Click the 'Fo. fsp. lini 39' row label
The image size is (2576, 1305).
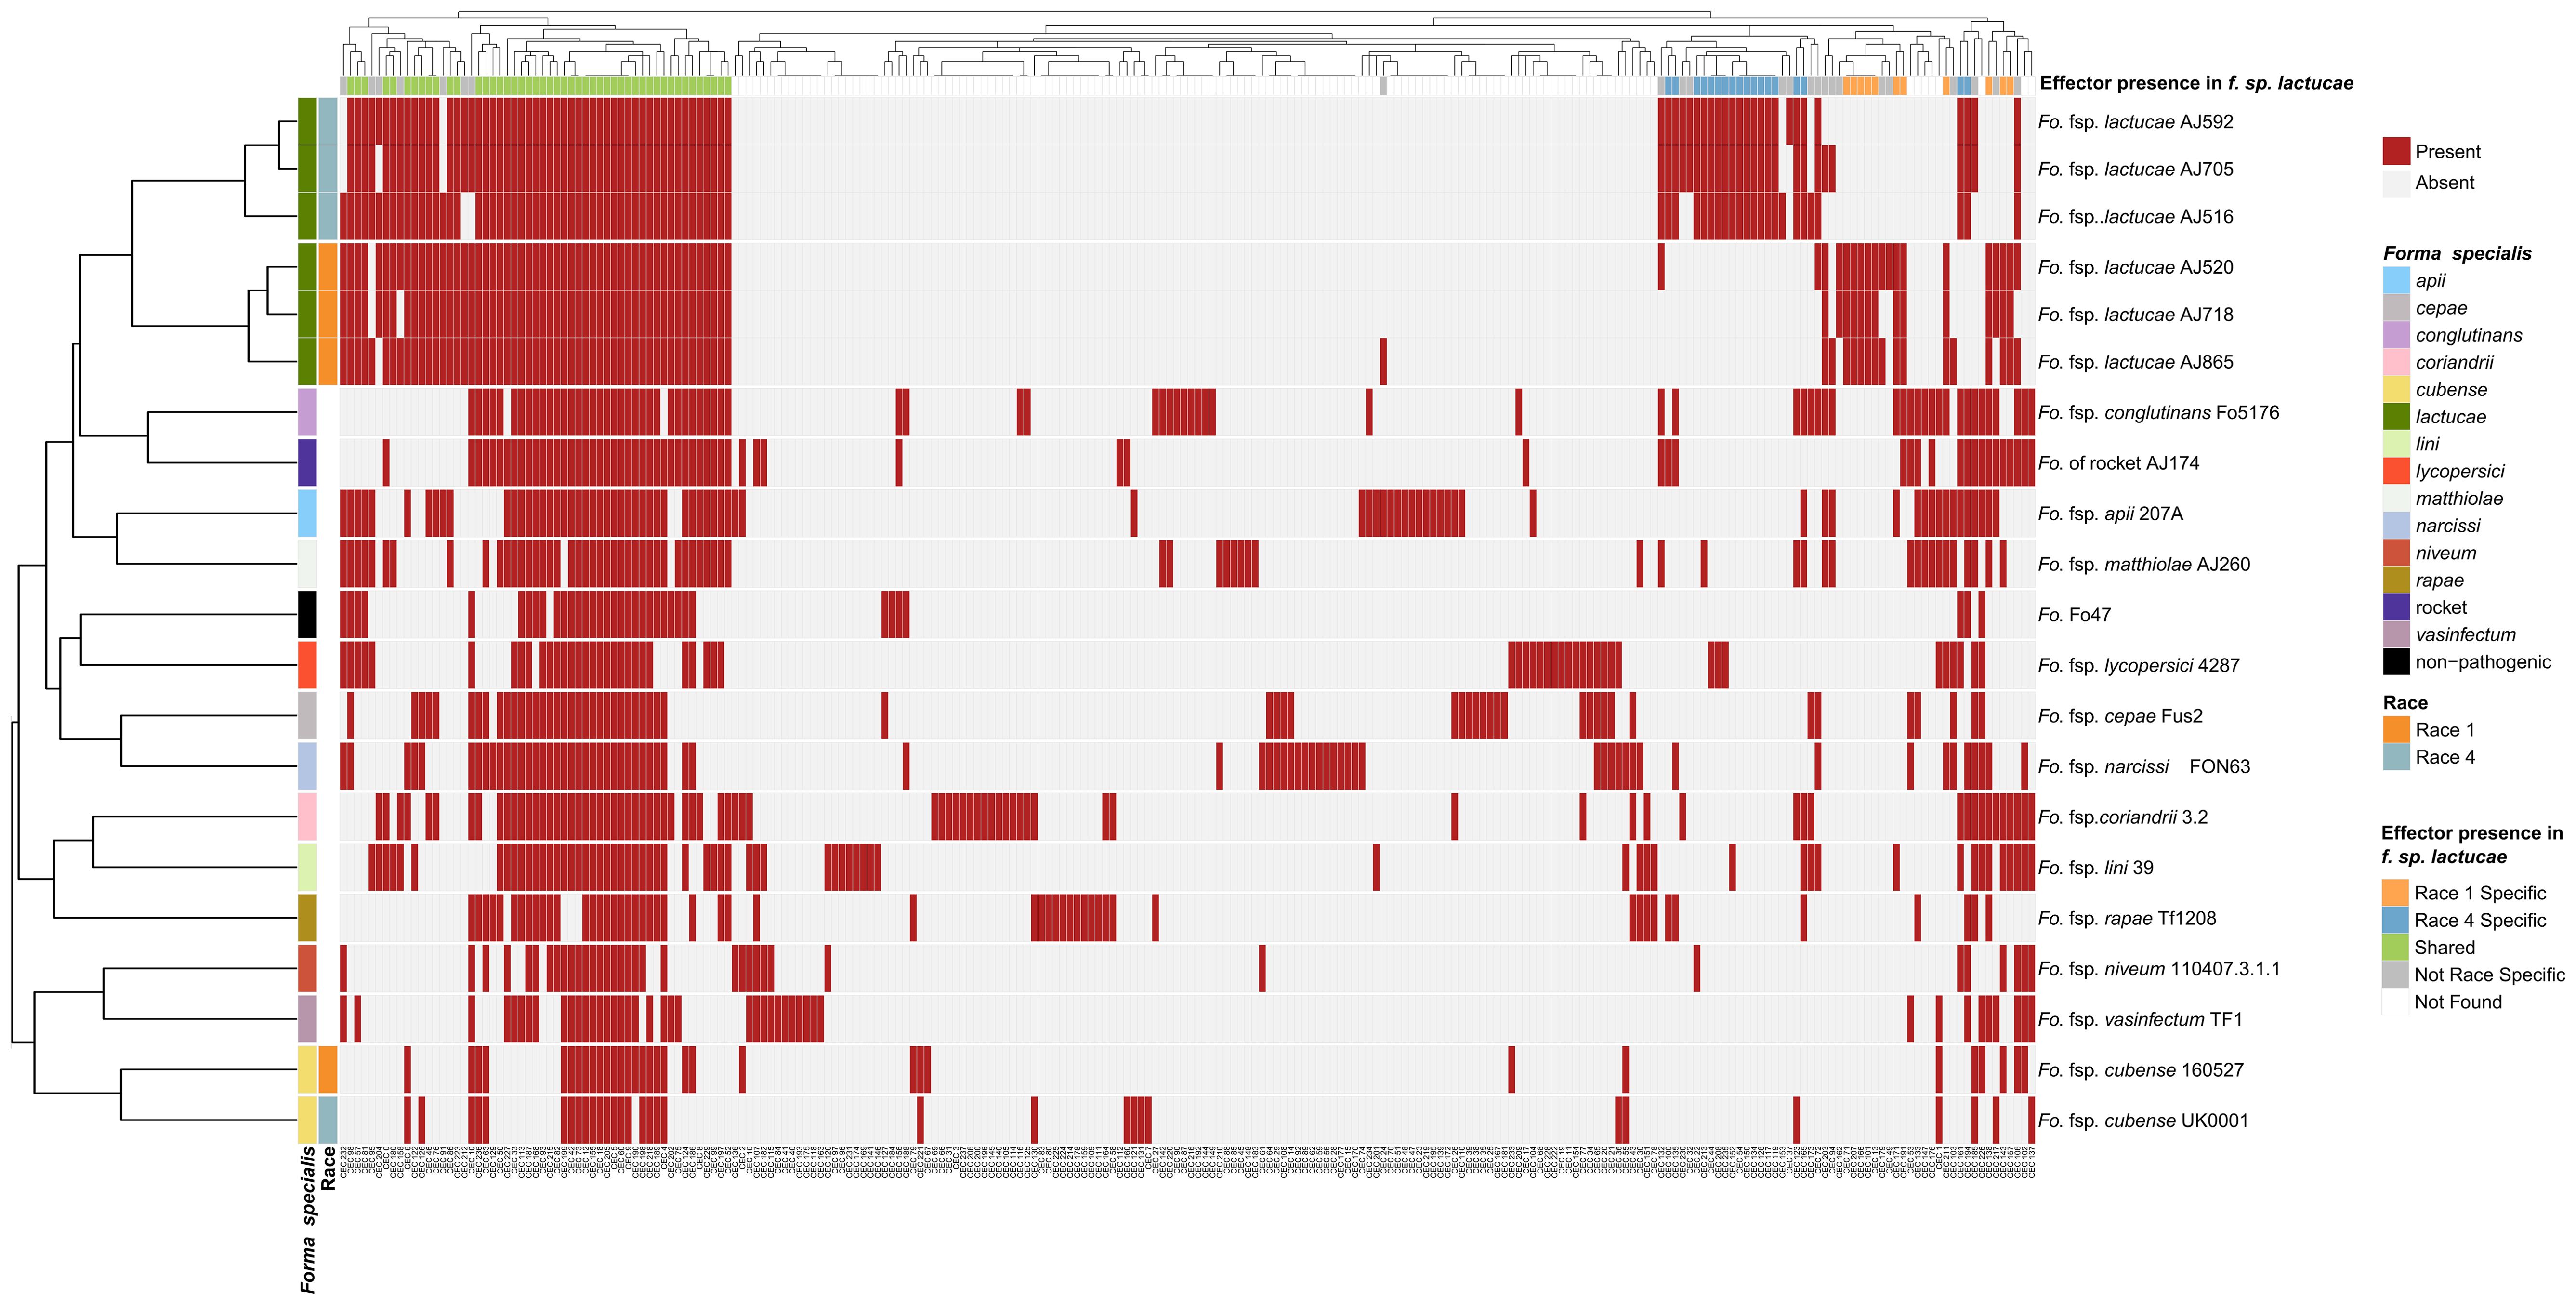click(x=2095, y=868)
